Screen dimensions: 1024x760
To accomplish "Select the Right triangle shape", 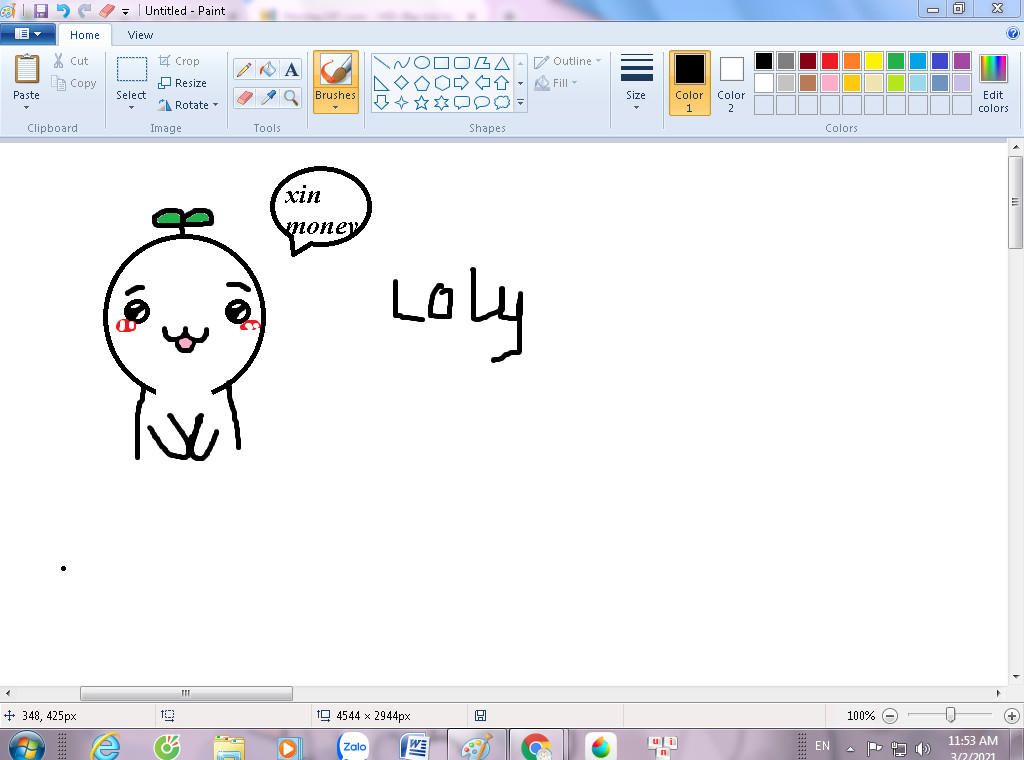I will tap(382, 83).
